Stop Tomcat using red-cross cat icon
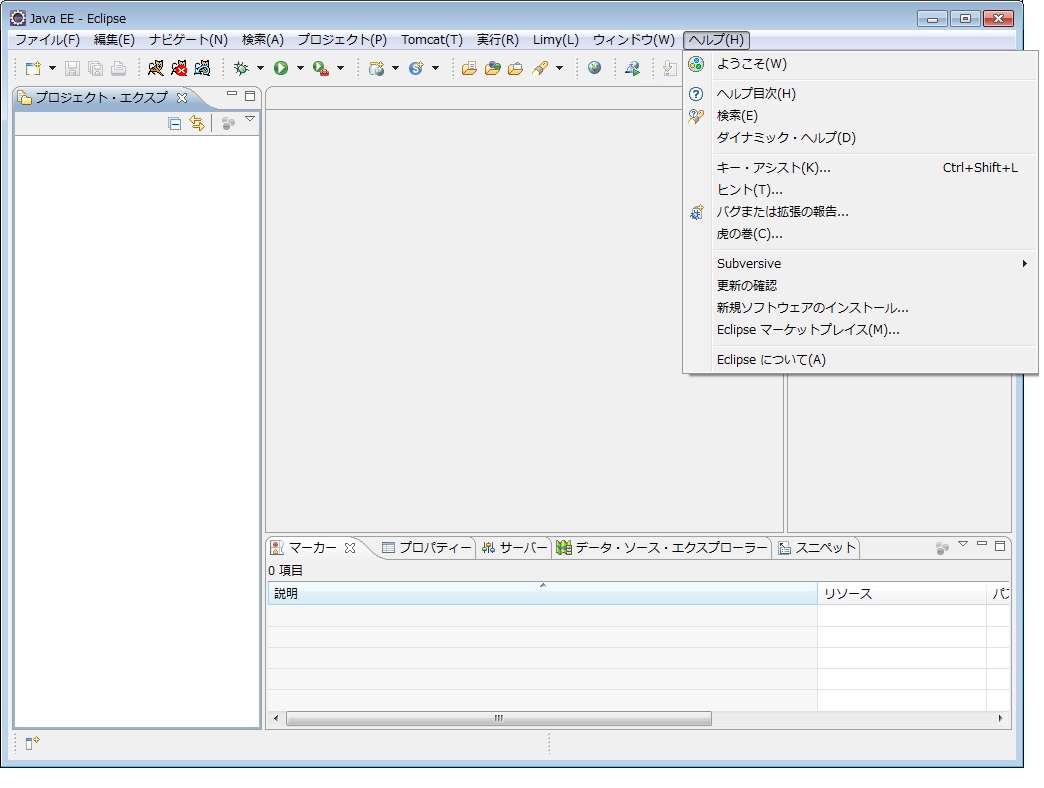This screenshot has height=788, width=1044. [178, 68]
